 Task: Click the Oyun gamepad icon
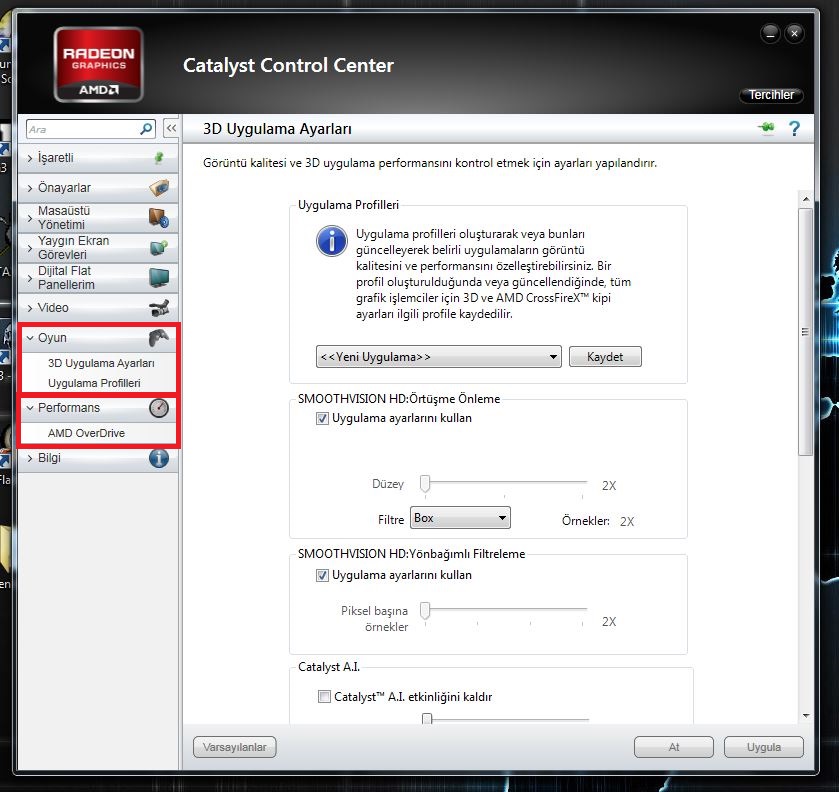(x=159, y=338)
